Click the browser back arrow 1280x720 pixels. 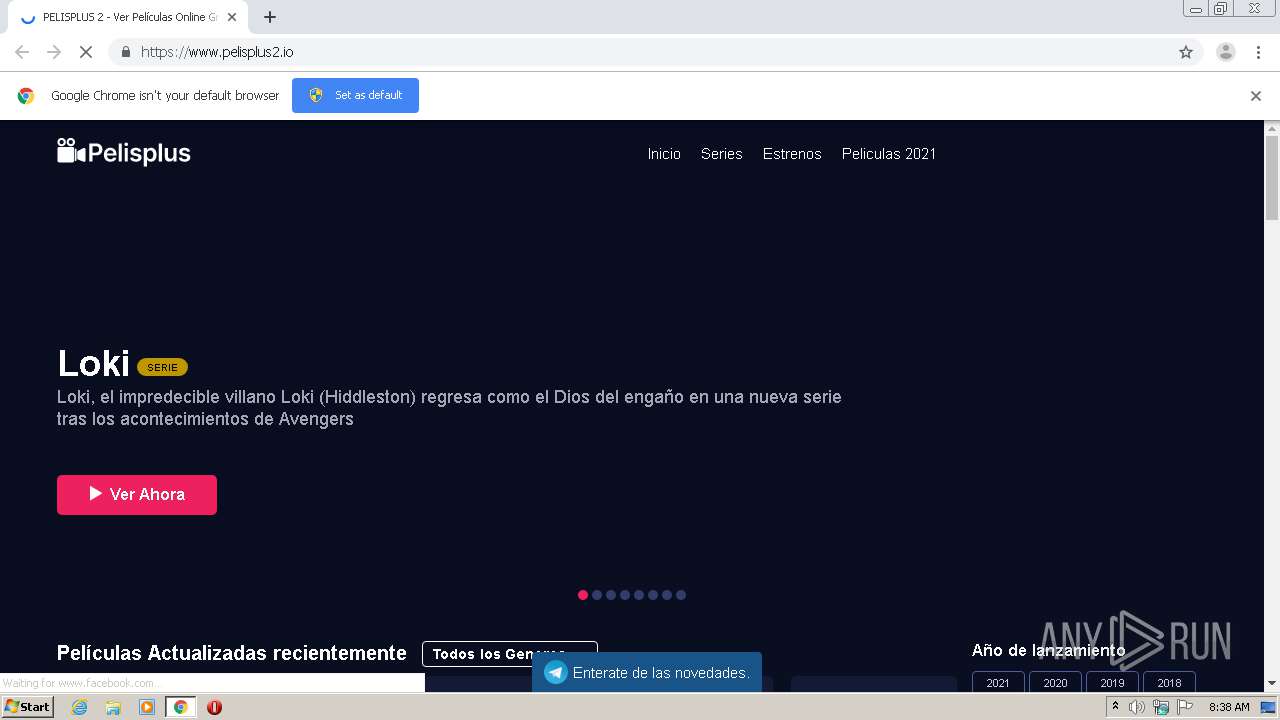22,52
